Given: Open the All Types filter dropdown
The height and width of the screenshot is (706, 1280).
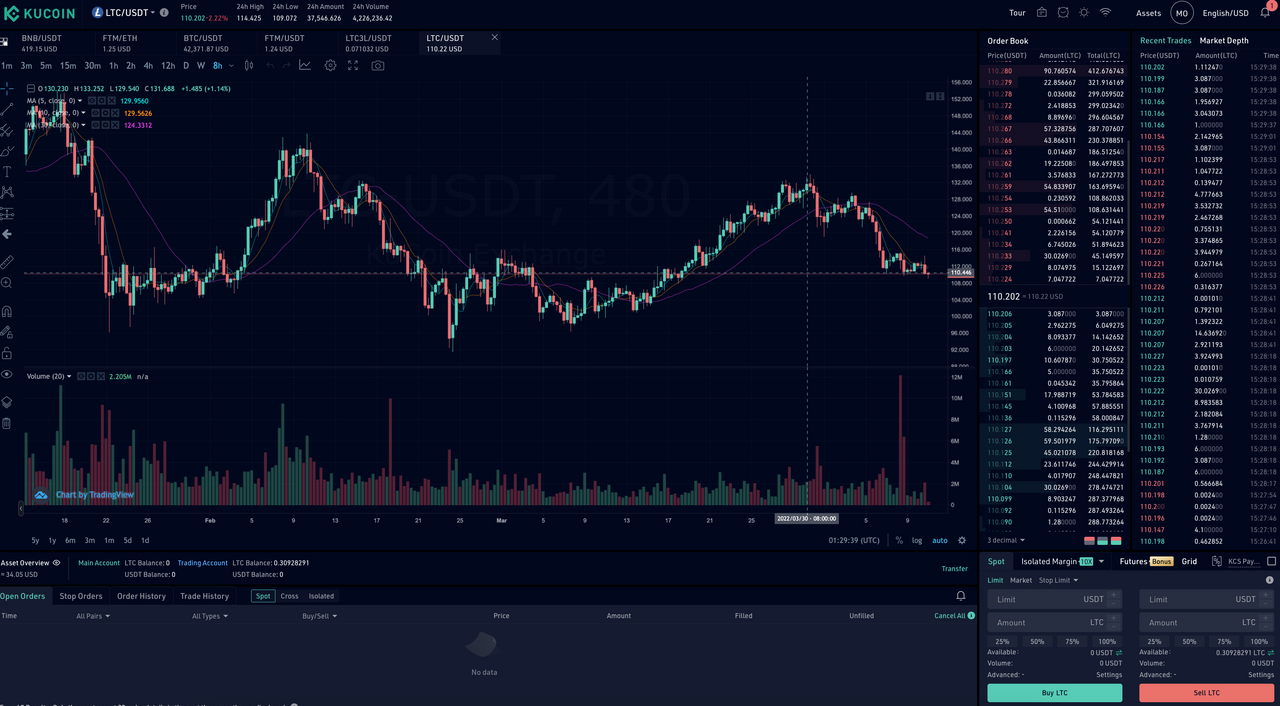Looking at the screenshot, I should pos(210,616).
